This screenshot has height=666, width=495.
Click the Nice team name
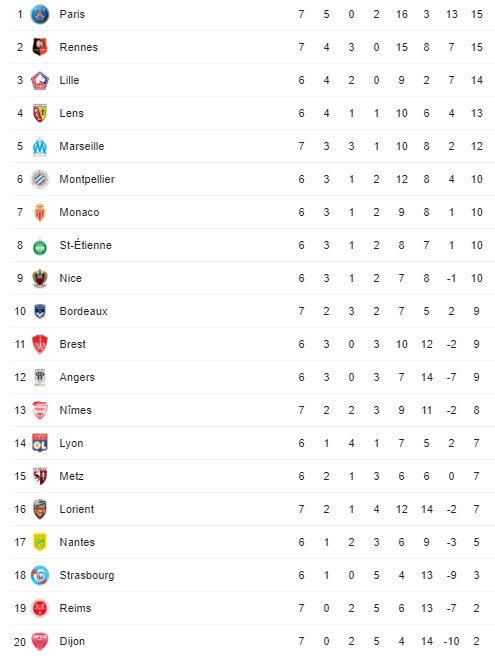point(71,278)
